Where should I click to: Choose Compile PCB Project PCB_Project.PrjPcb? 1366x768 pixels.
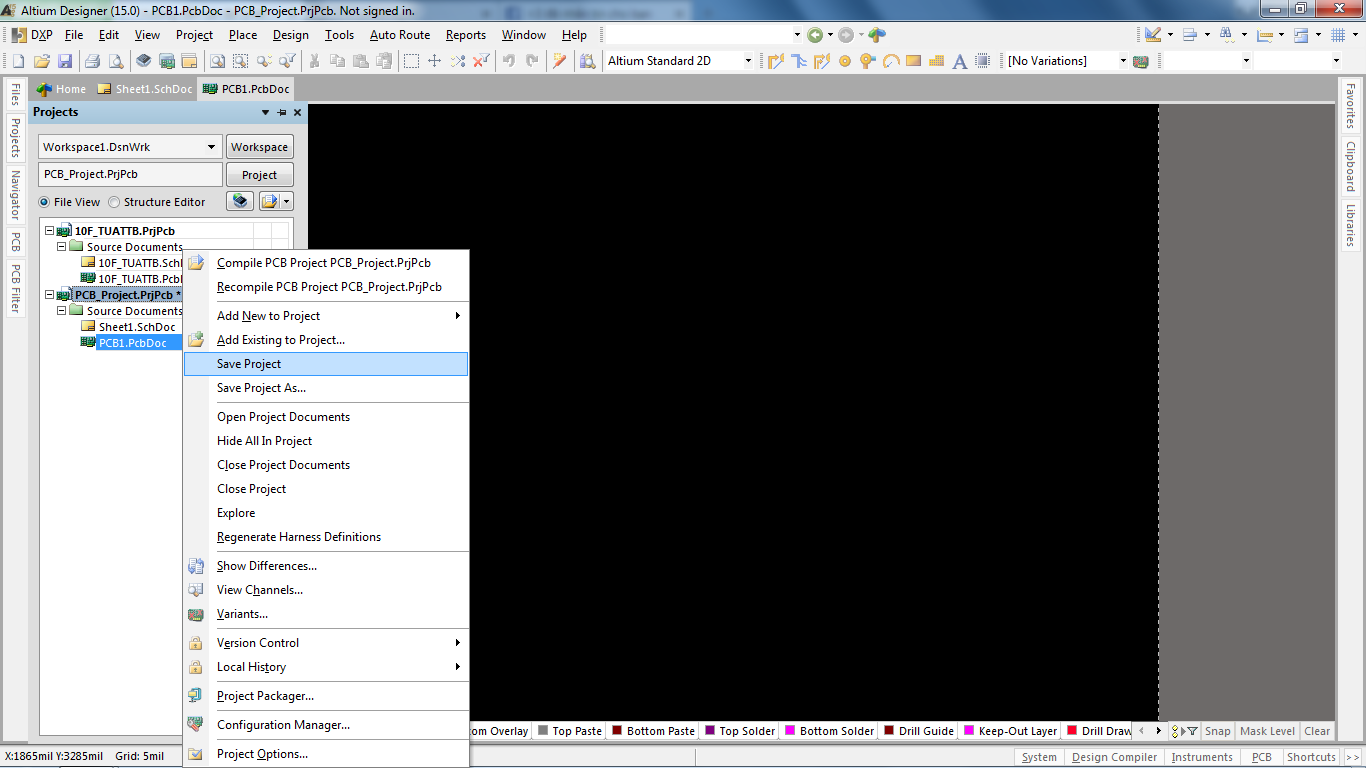point(326,263)
